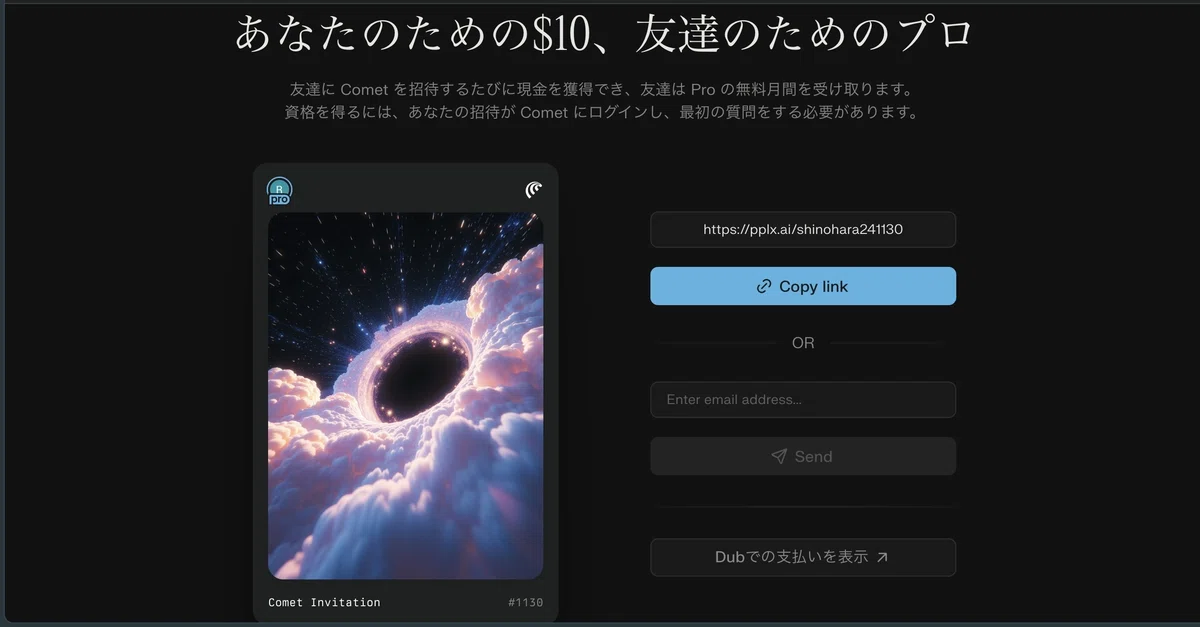Click the #1130 invitation number
Image resolution: width=1200 pixels, height=627 pixels.
coord(525,602)
